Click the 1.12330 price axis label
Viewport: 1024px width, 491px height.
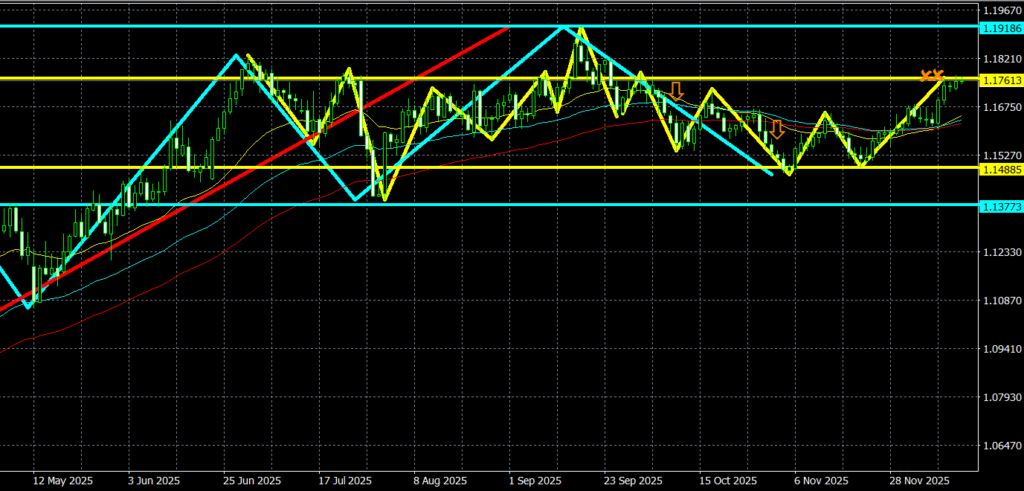1000,252
